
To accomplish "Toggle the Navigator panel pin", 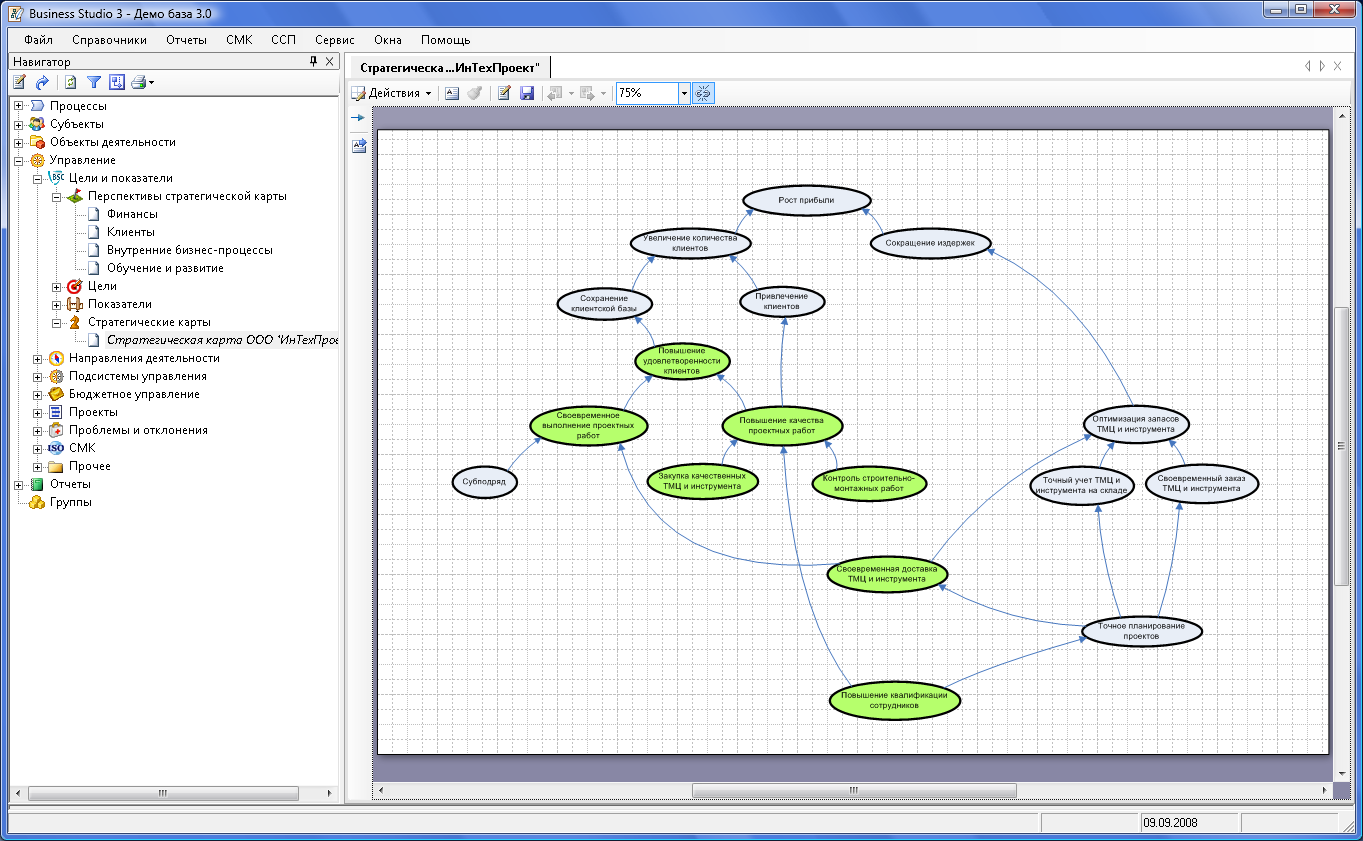I will (313, 62).
